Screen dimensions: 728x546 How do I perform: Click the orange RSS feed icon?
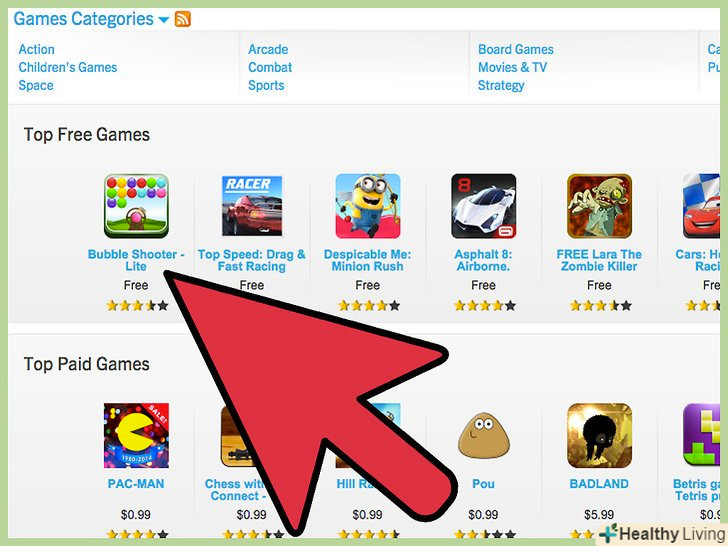182,19
